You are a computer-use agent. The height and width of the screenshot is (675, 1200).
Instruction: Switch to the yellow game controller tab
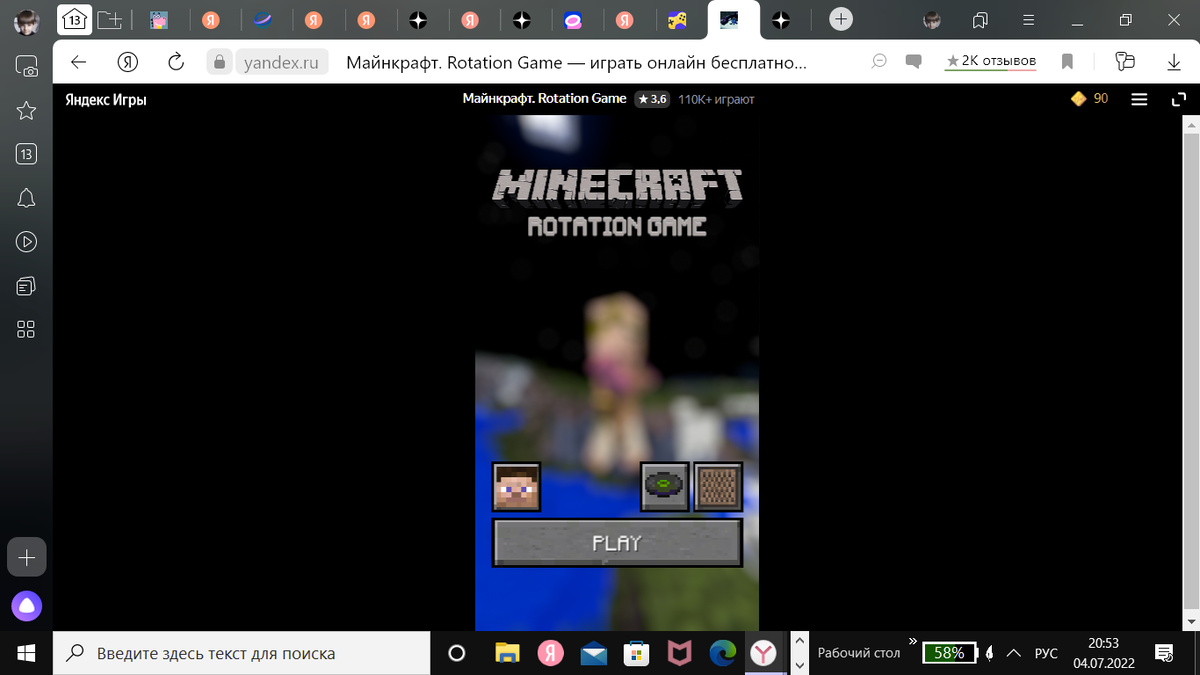point(677,19)
